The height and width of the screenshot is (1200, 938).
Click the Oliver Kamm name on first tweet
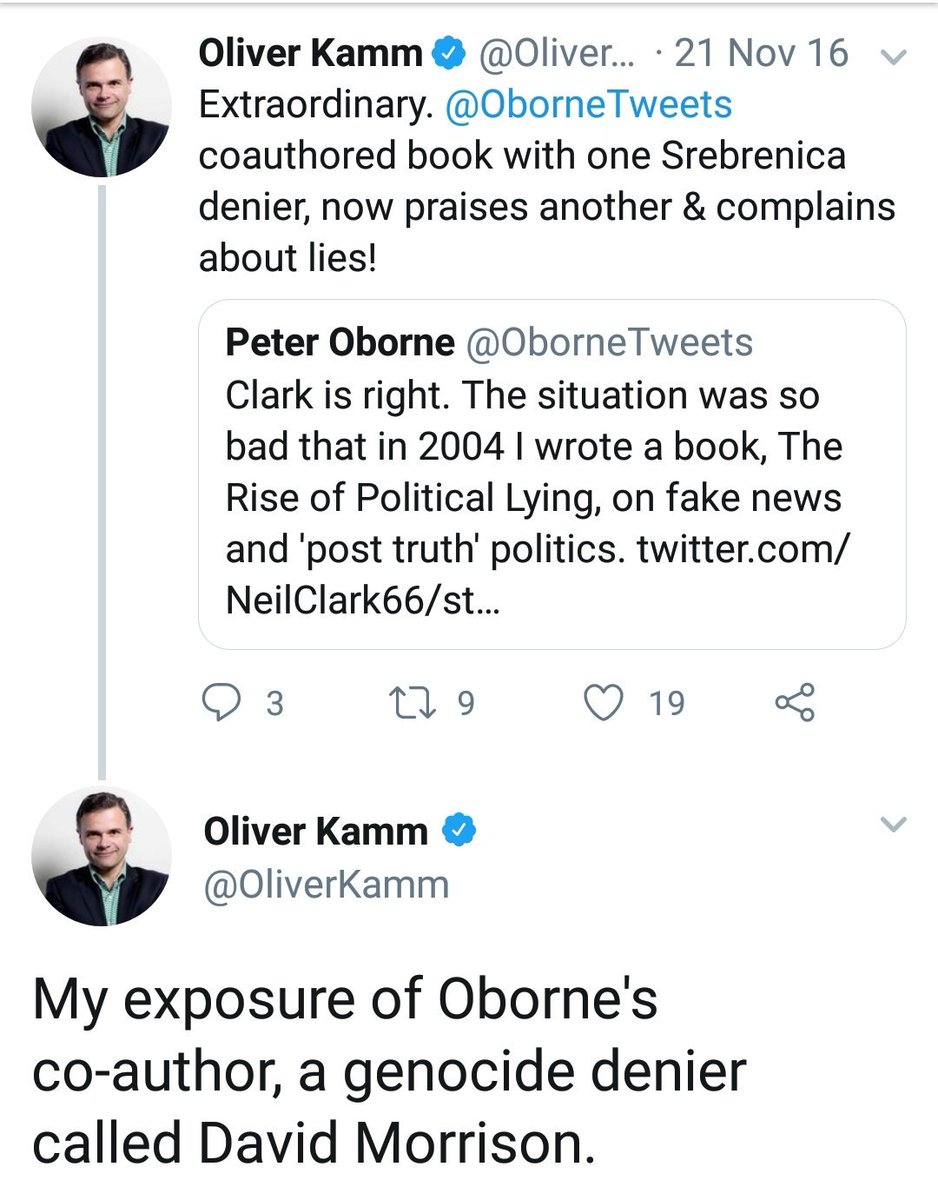[310, 54]
